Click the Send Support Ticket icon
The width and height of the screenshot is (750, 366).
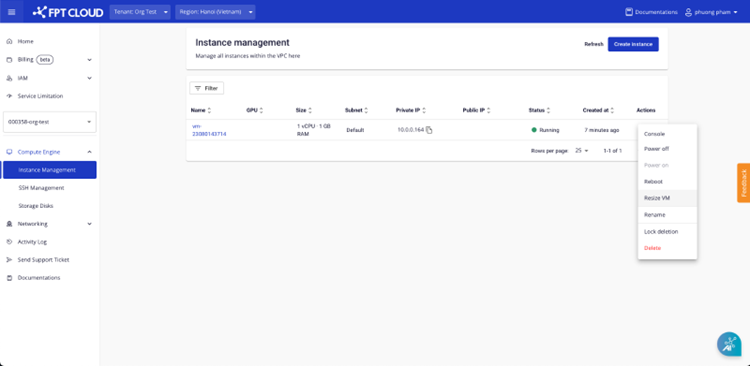(x=9, y=260)
